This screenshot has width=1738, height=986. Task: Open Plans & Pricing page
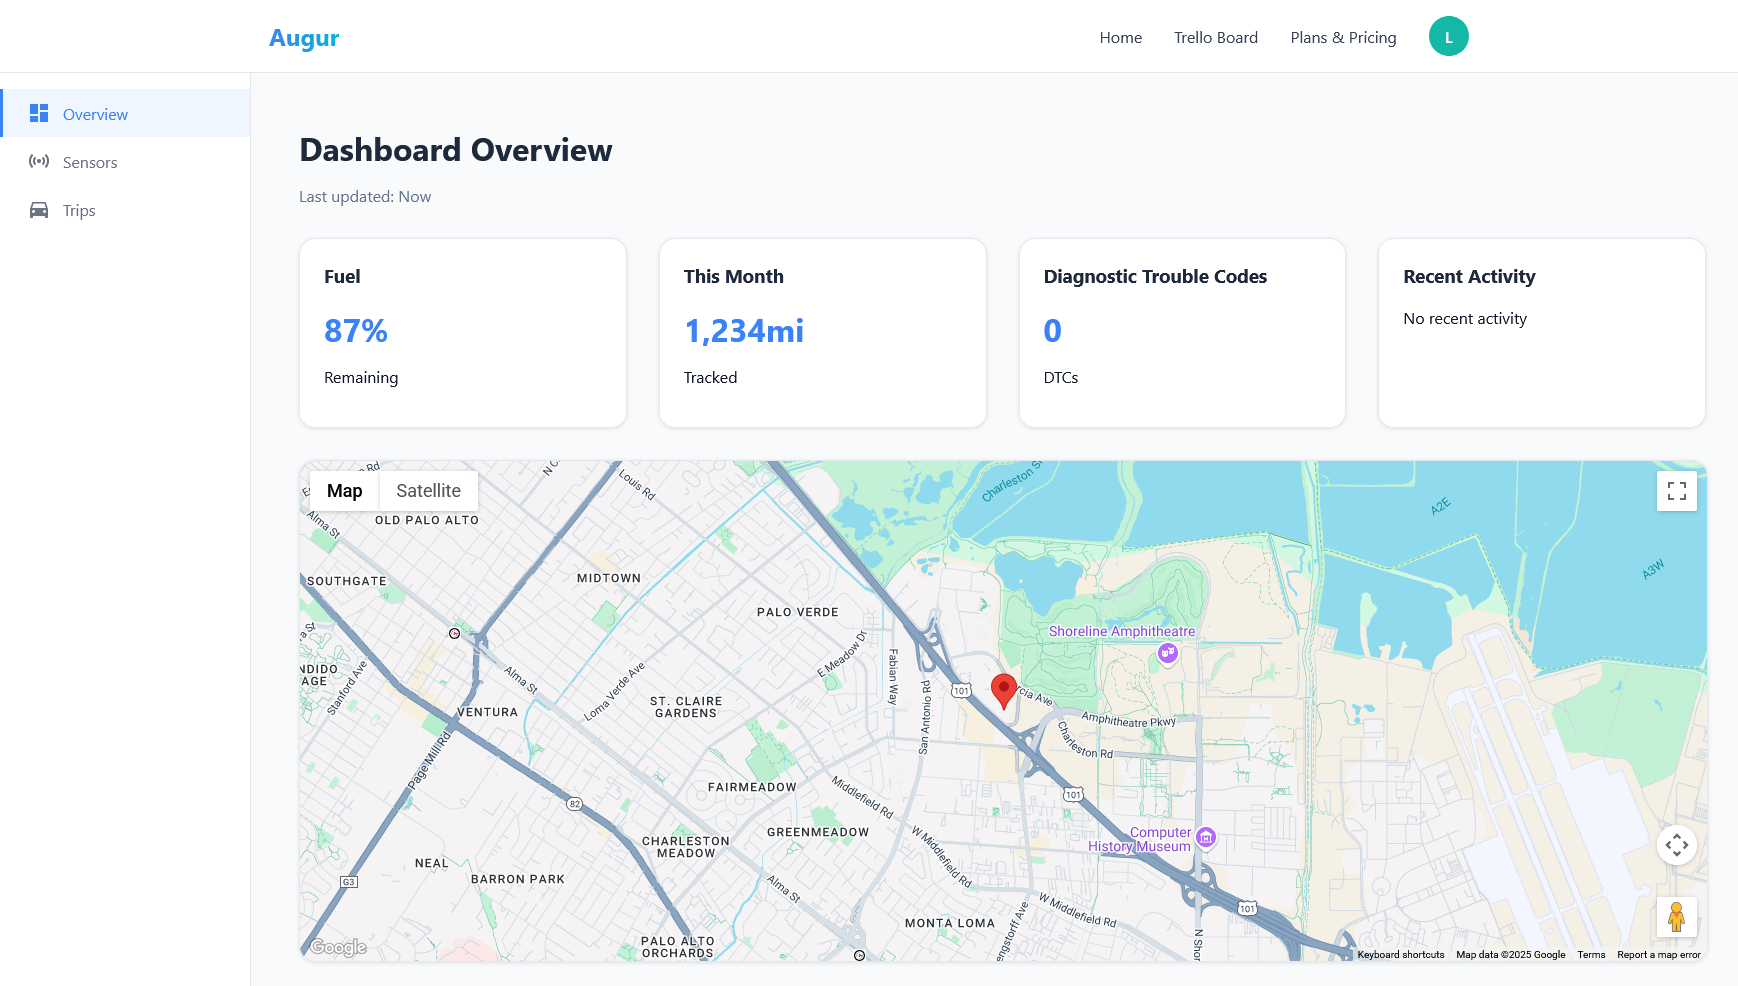click(1343, 37)
